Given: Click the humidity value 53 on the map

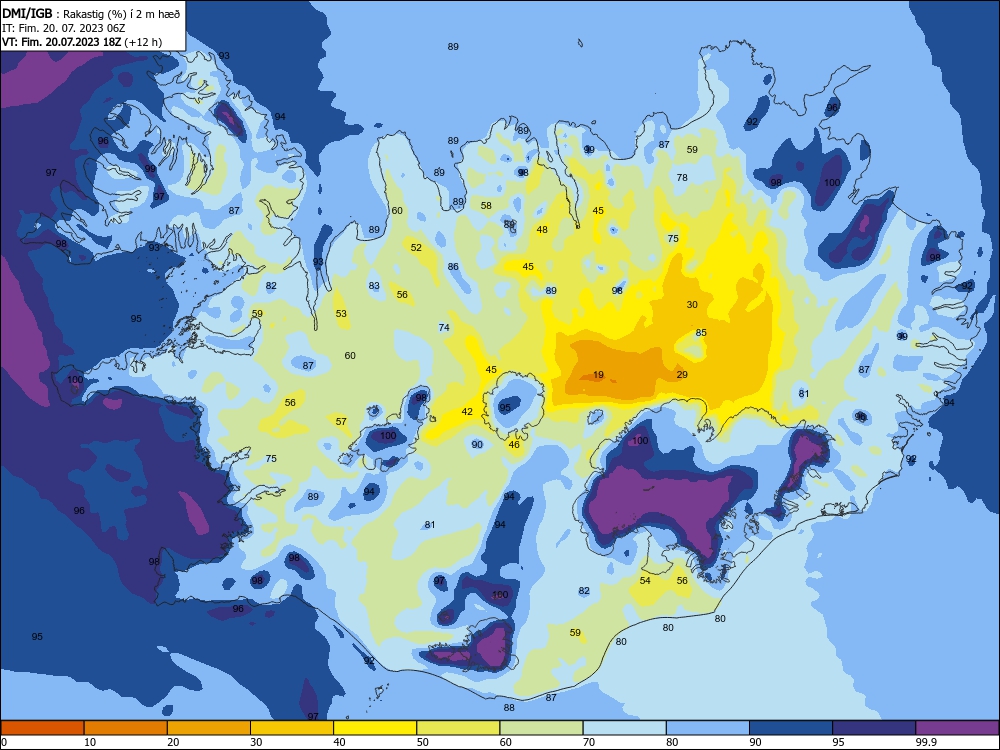Looking at the screenshot, I should point(342,314).
